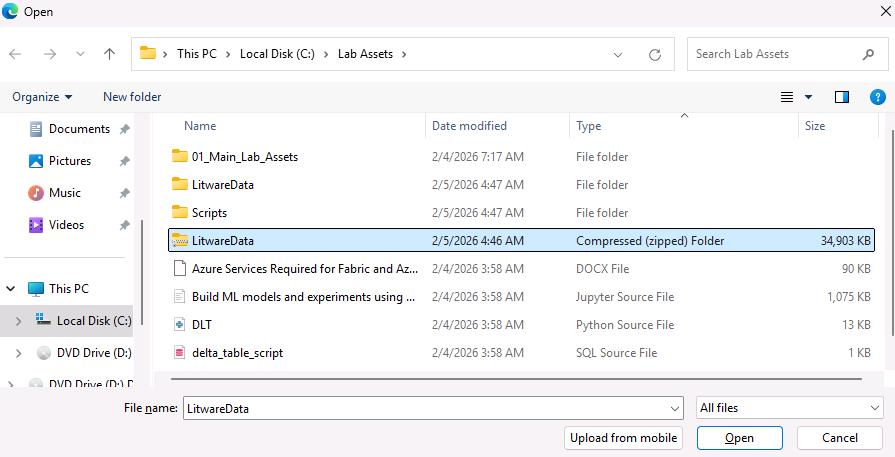
Task: Close the Open dialog window
Action: 885,11
